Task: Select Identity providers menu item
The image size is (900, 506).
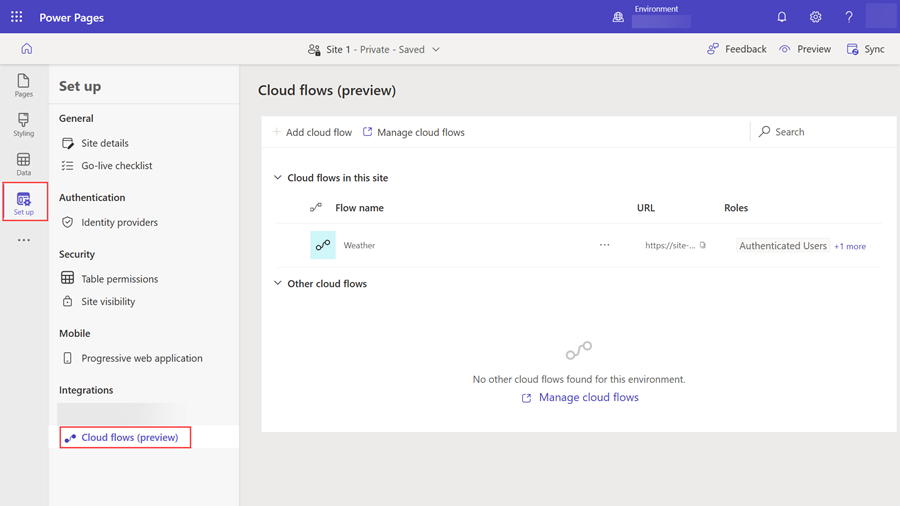Action: pos(119,222)
